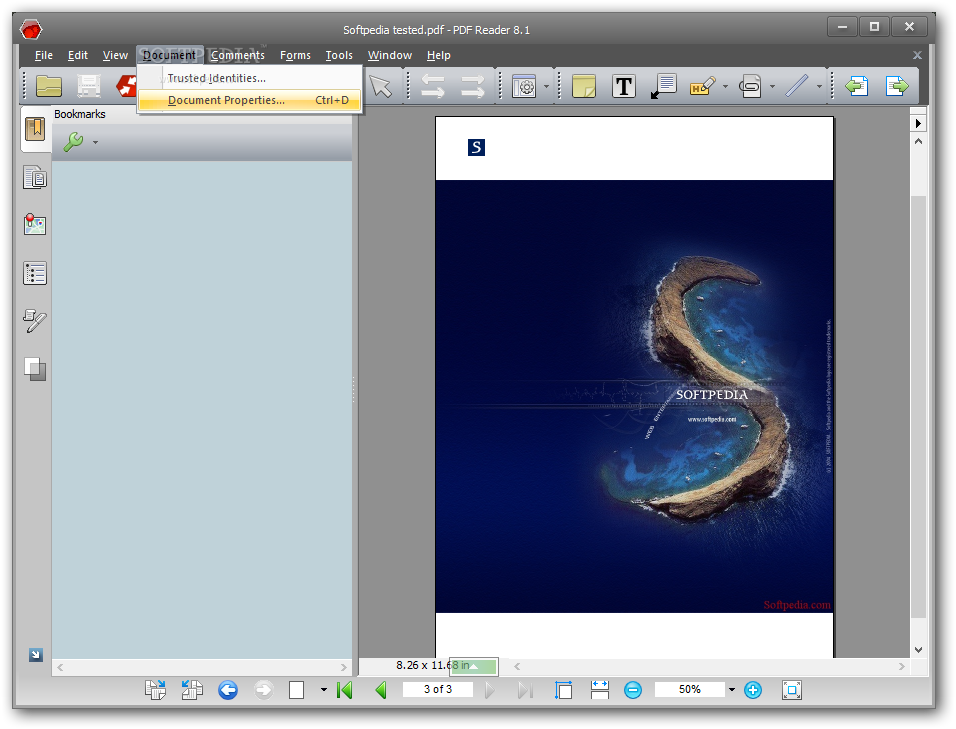
Task: Click the single page layout icon
Action: 296,690
